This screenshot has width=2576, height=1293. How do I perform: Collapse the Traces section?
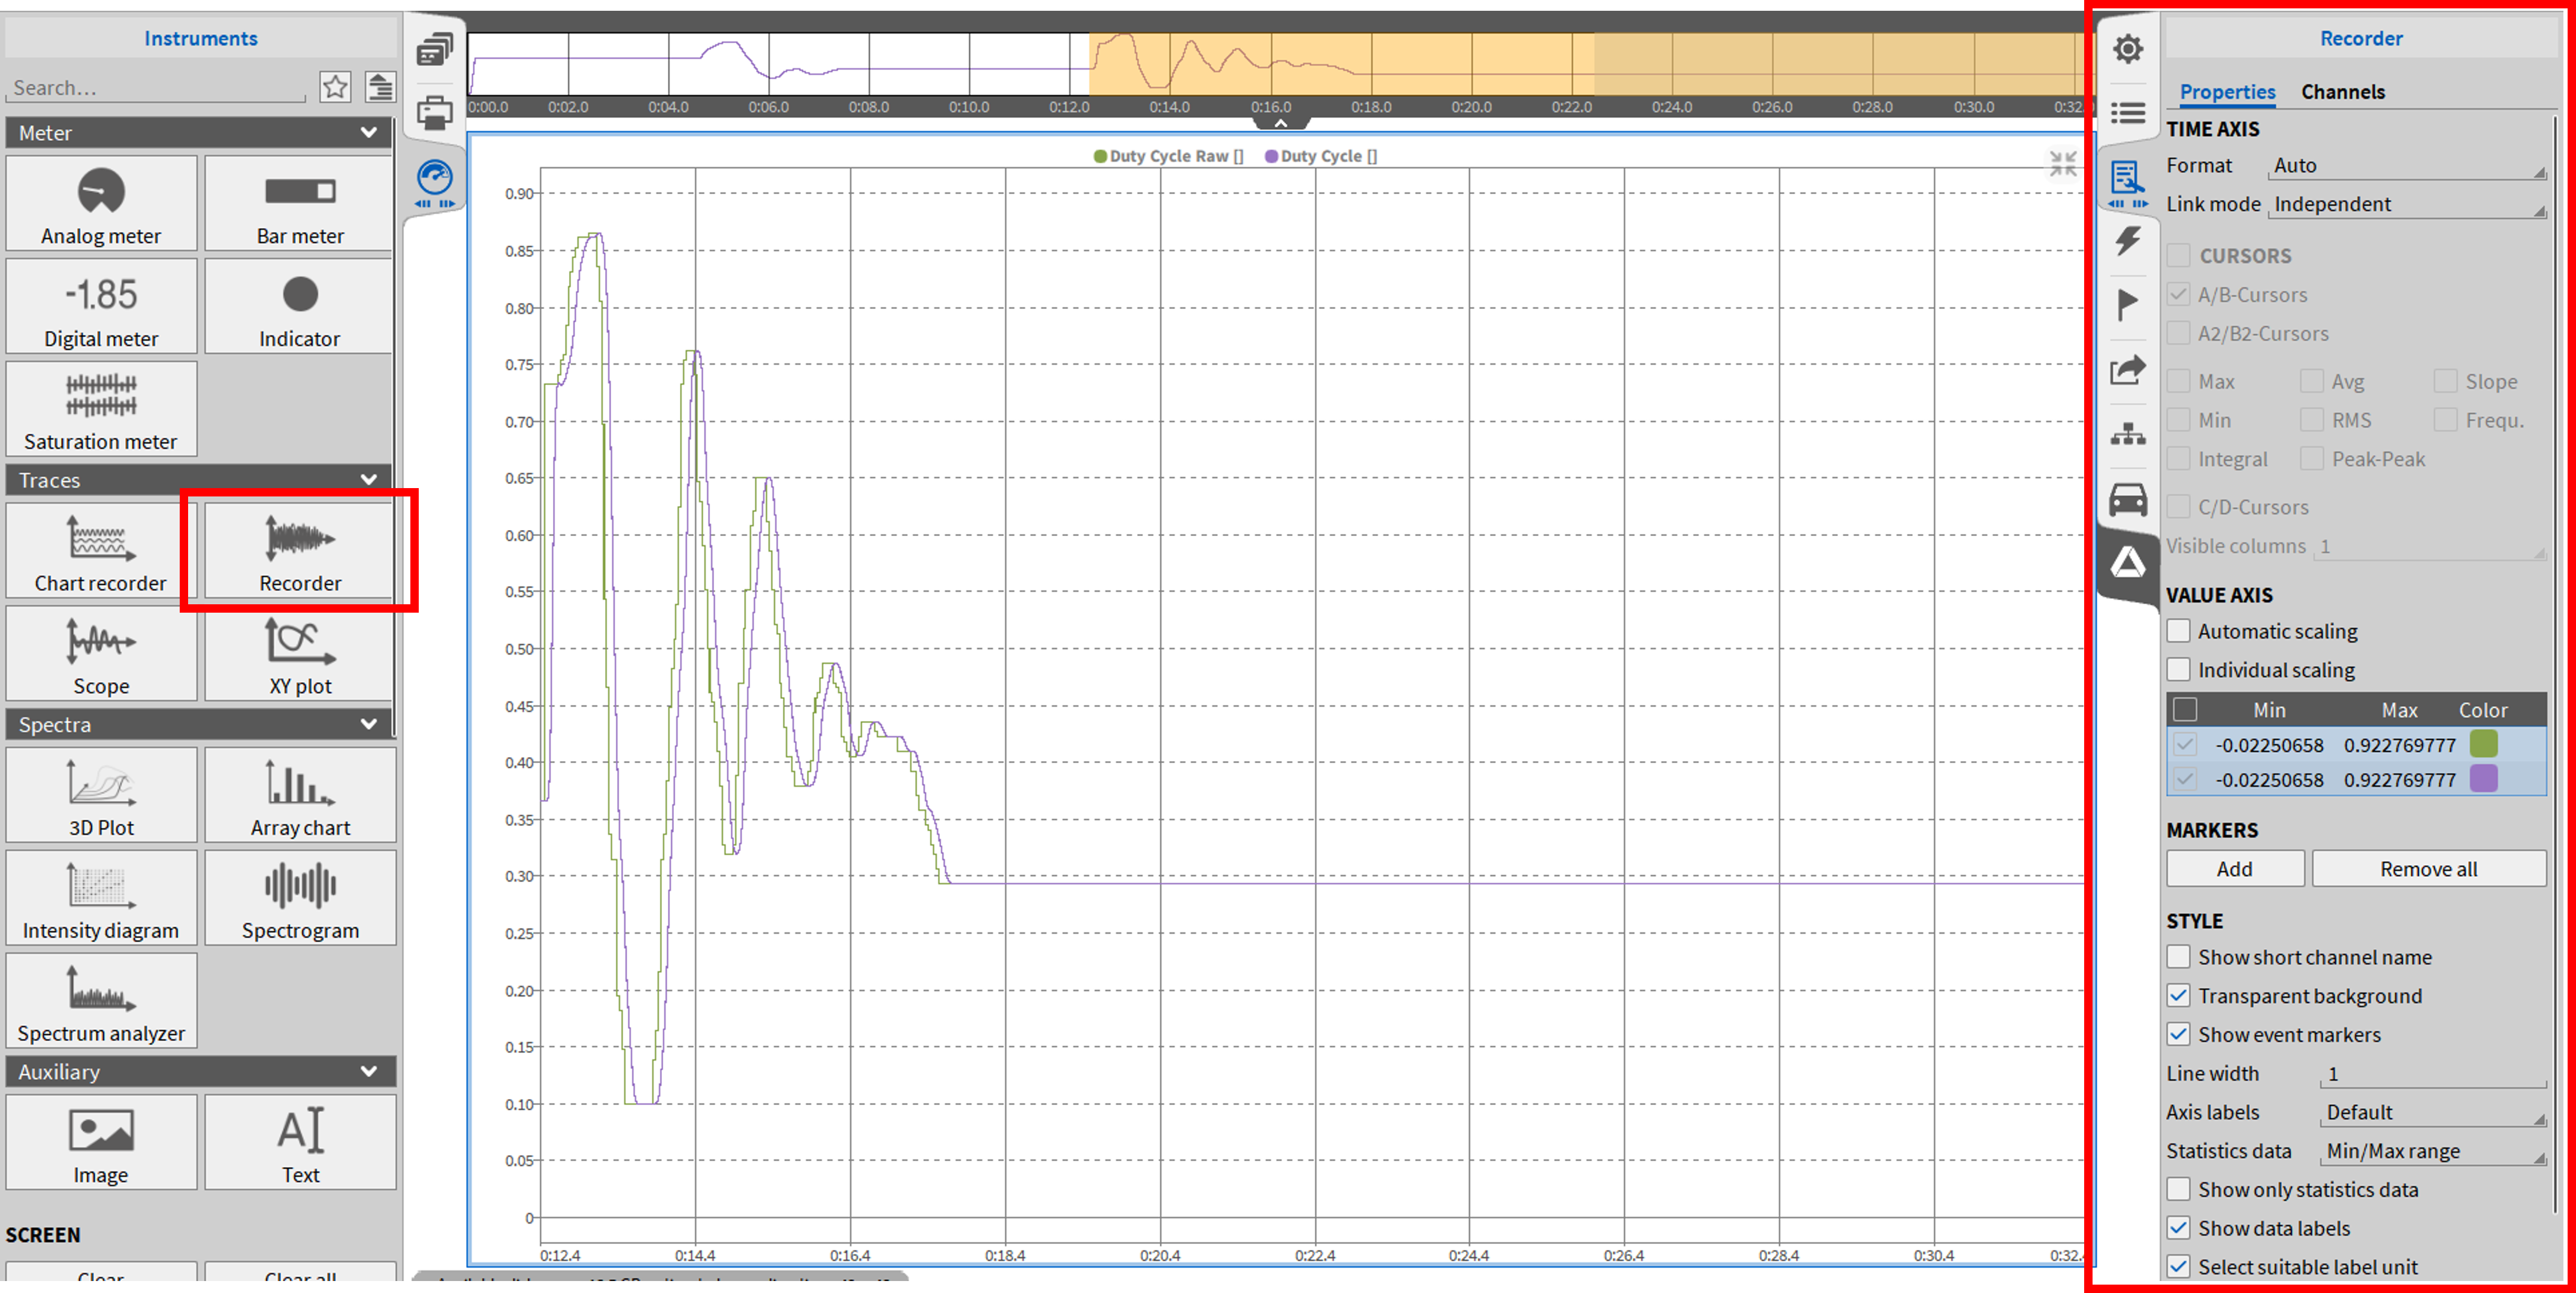pyautogui.click(x=368, y=480)
